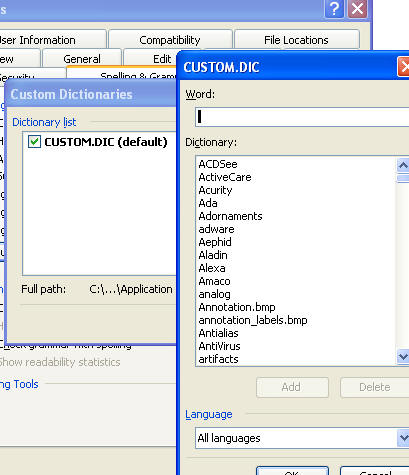Select ActiveCare in the dictionary list

225,177
